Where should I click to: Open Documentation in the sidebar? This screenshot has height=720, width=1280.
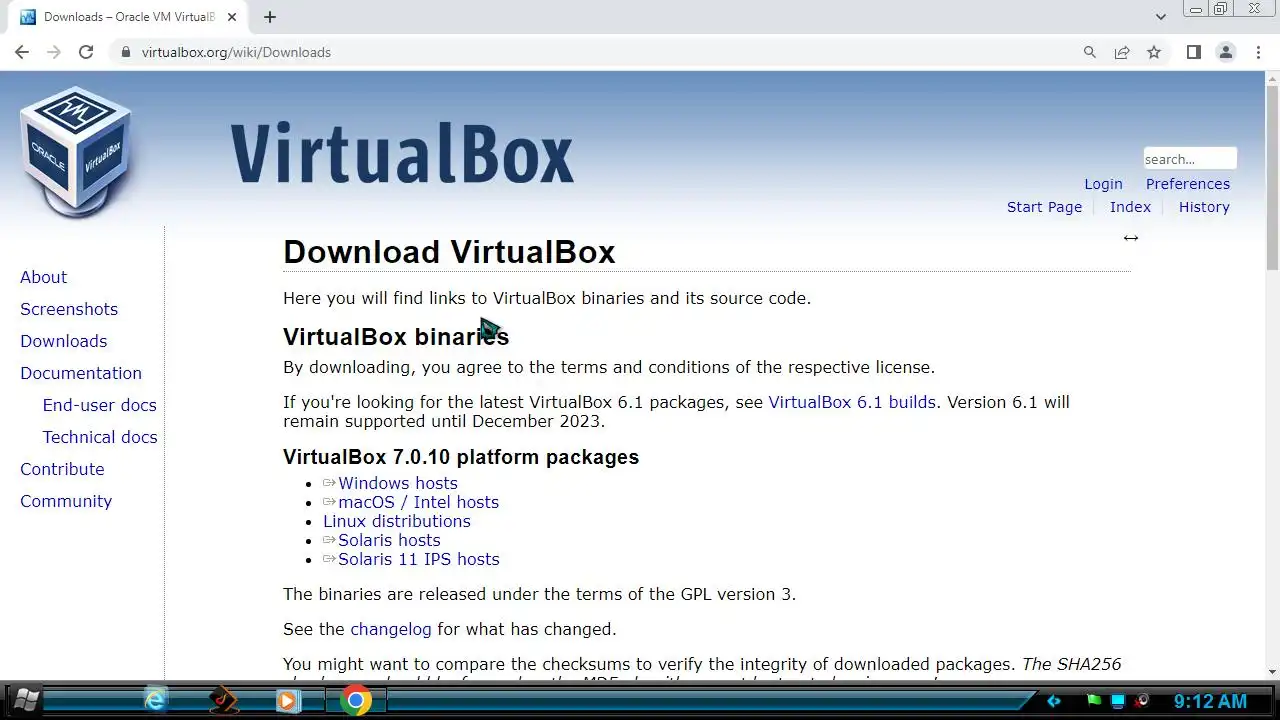coord(81,373)
